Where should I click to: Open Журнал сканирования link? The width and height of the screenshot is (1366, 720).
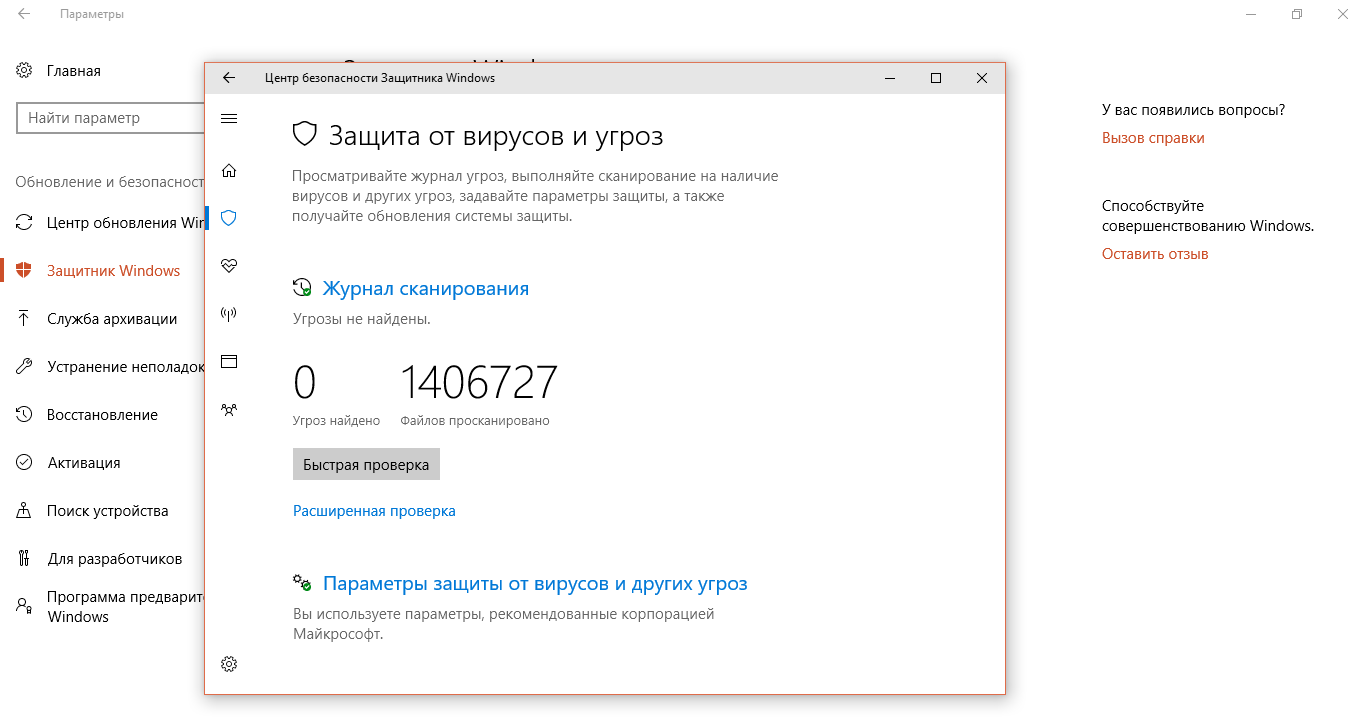point(425,288)
